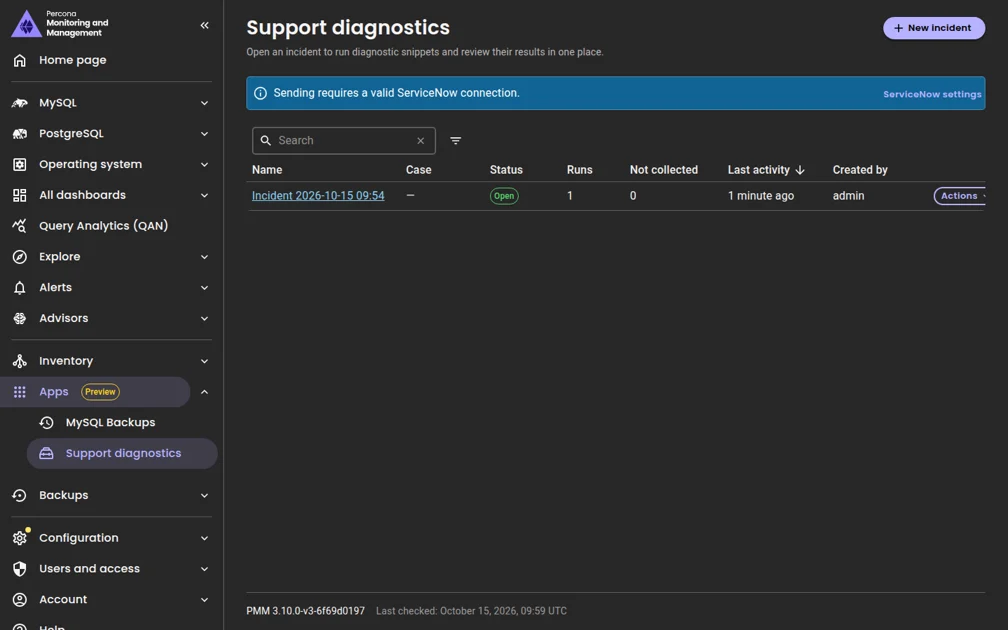
Task: Click the Open status badge
Action: pos(504,196)
